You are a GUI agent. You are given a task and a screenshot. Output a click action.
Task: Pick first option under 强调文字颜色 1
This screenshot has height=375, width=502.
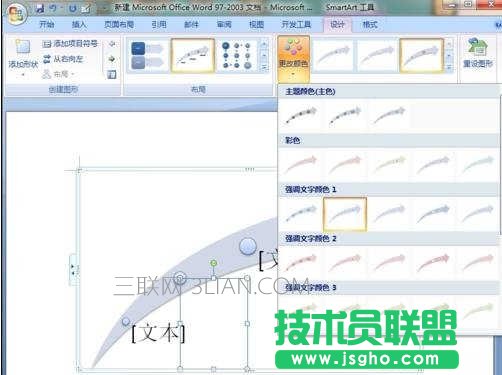(301, 214)
